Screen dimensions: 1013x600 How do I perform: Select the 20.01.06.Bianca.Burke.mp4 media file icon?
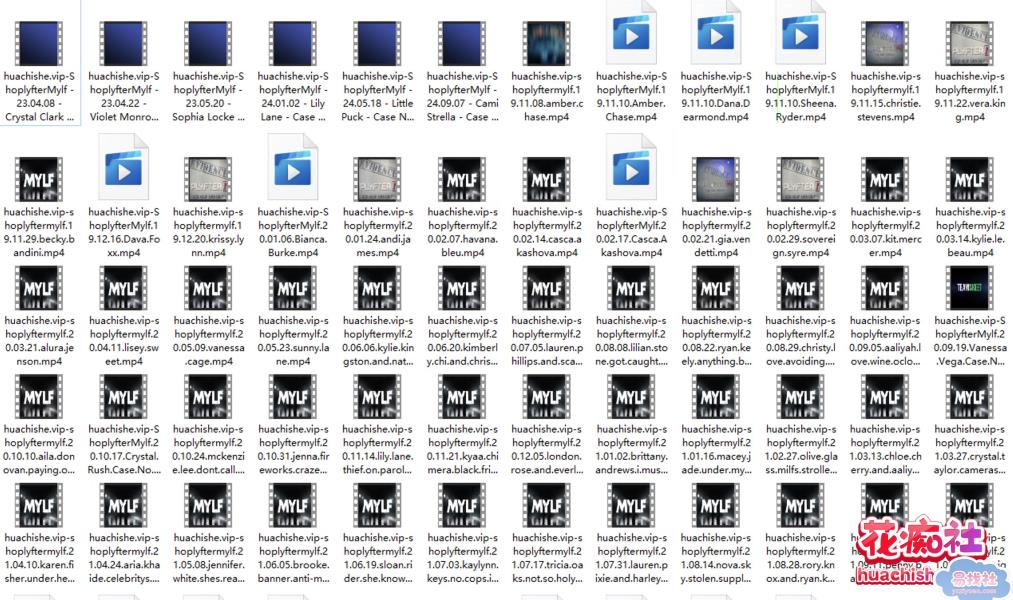(293, 168)
